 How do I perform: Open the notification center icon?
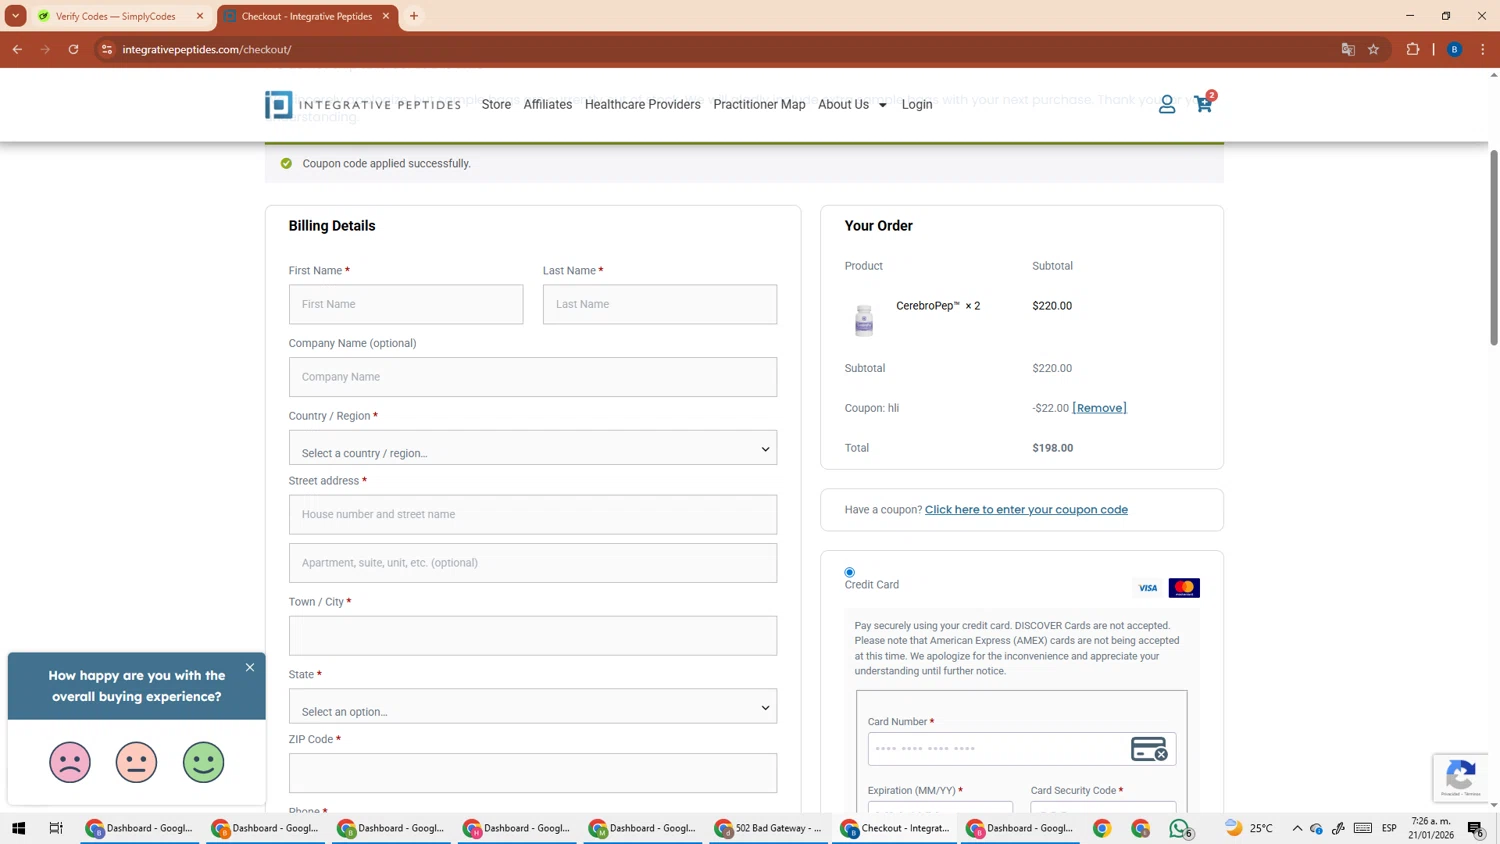point(1476,828)
